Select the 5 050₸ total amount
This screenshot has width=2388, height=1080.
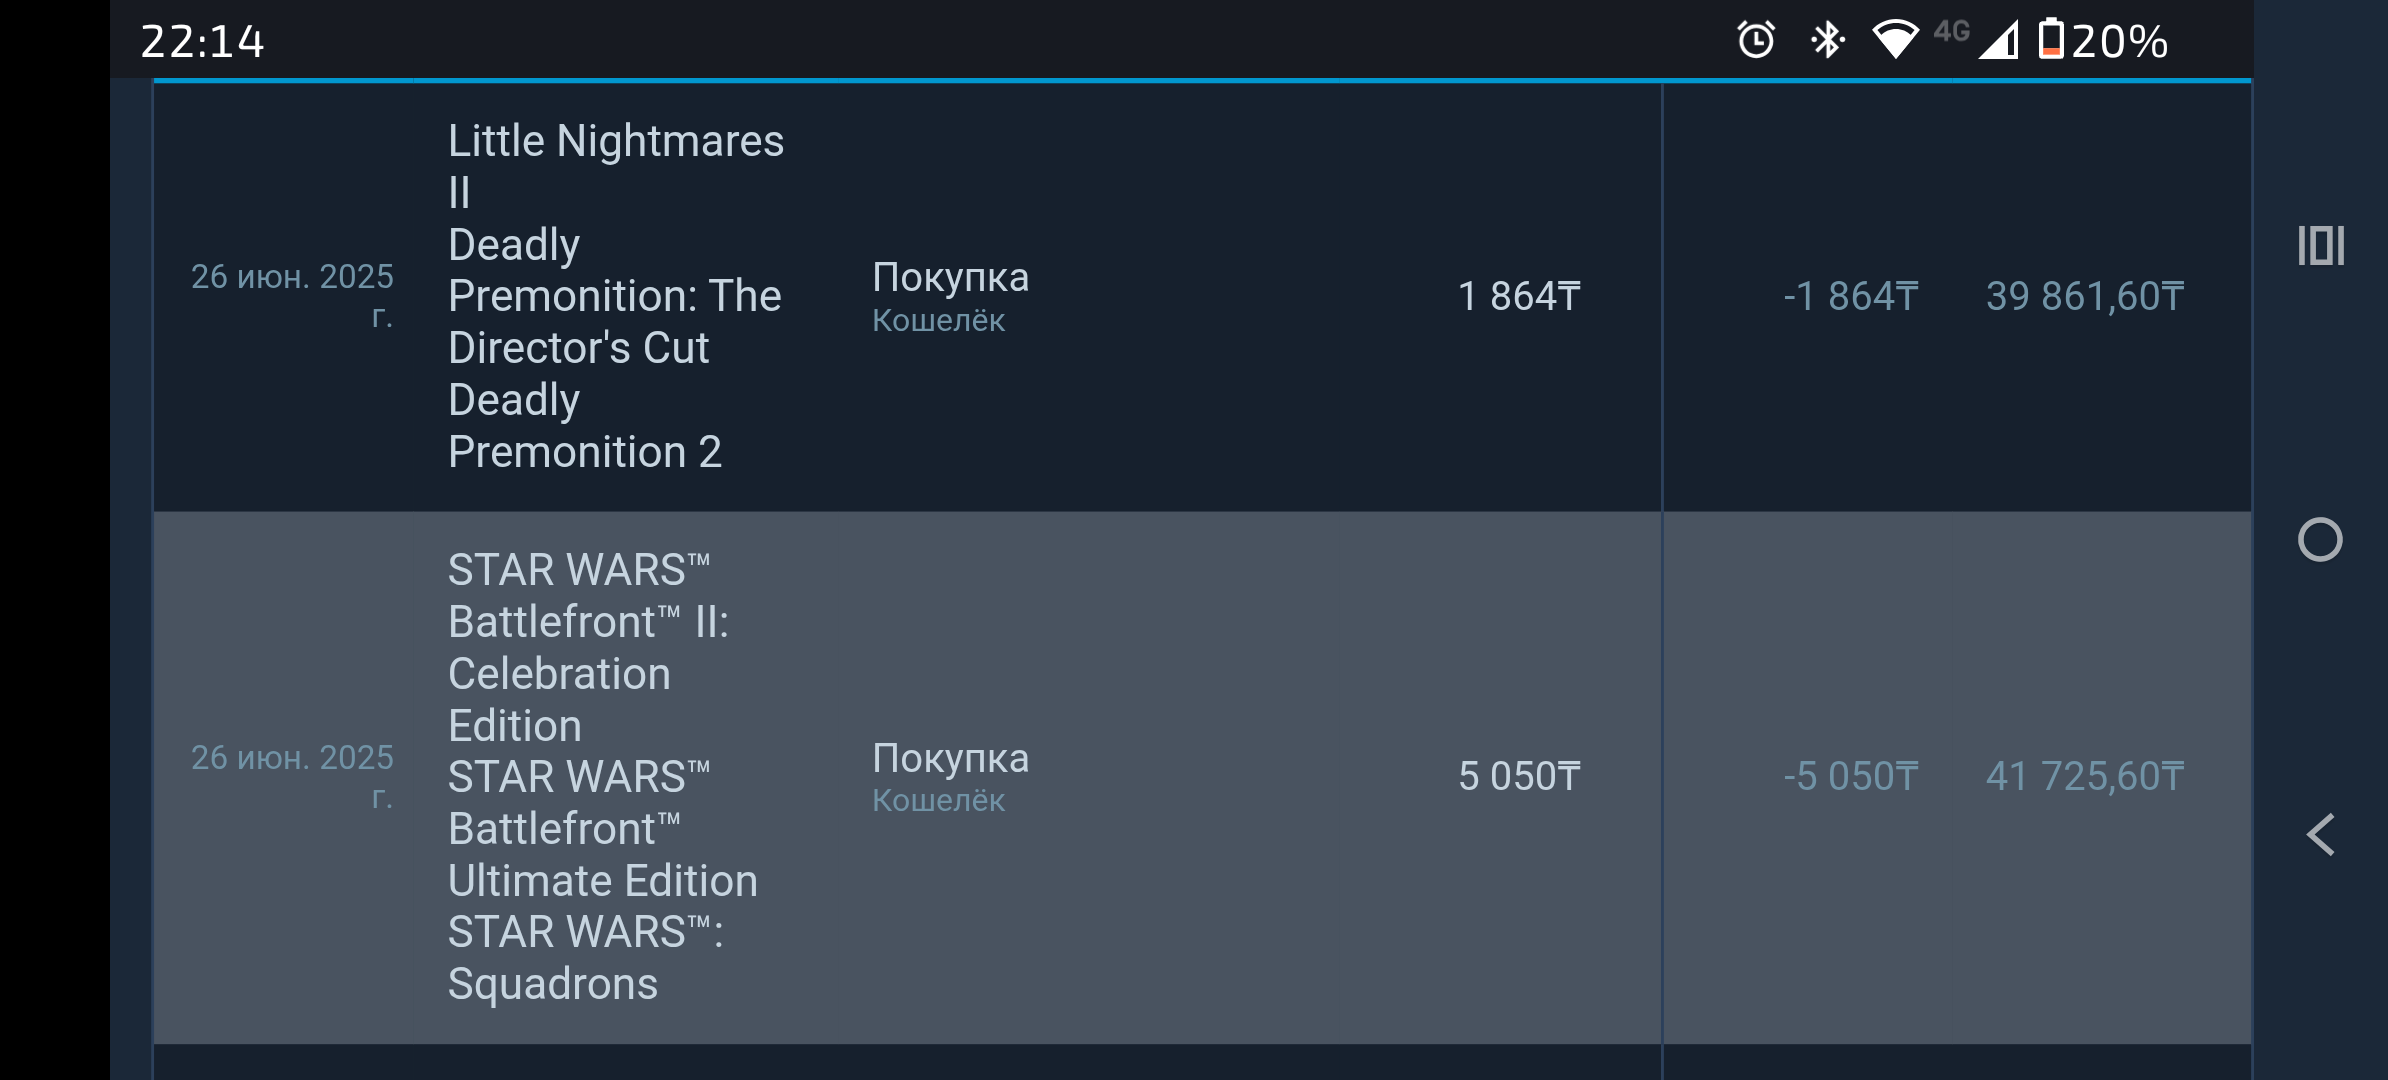[1519, 777]
